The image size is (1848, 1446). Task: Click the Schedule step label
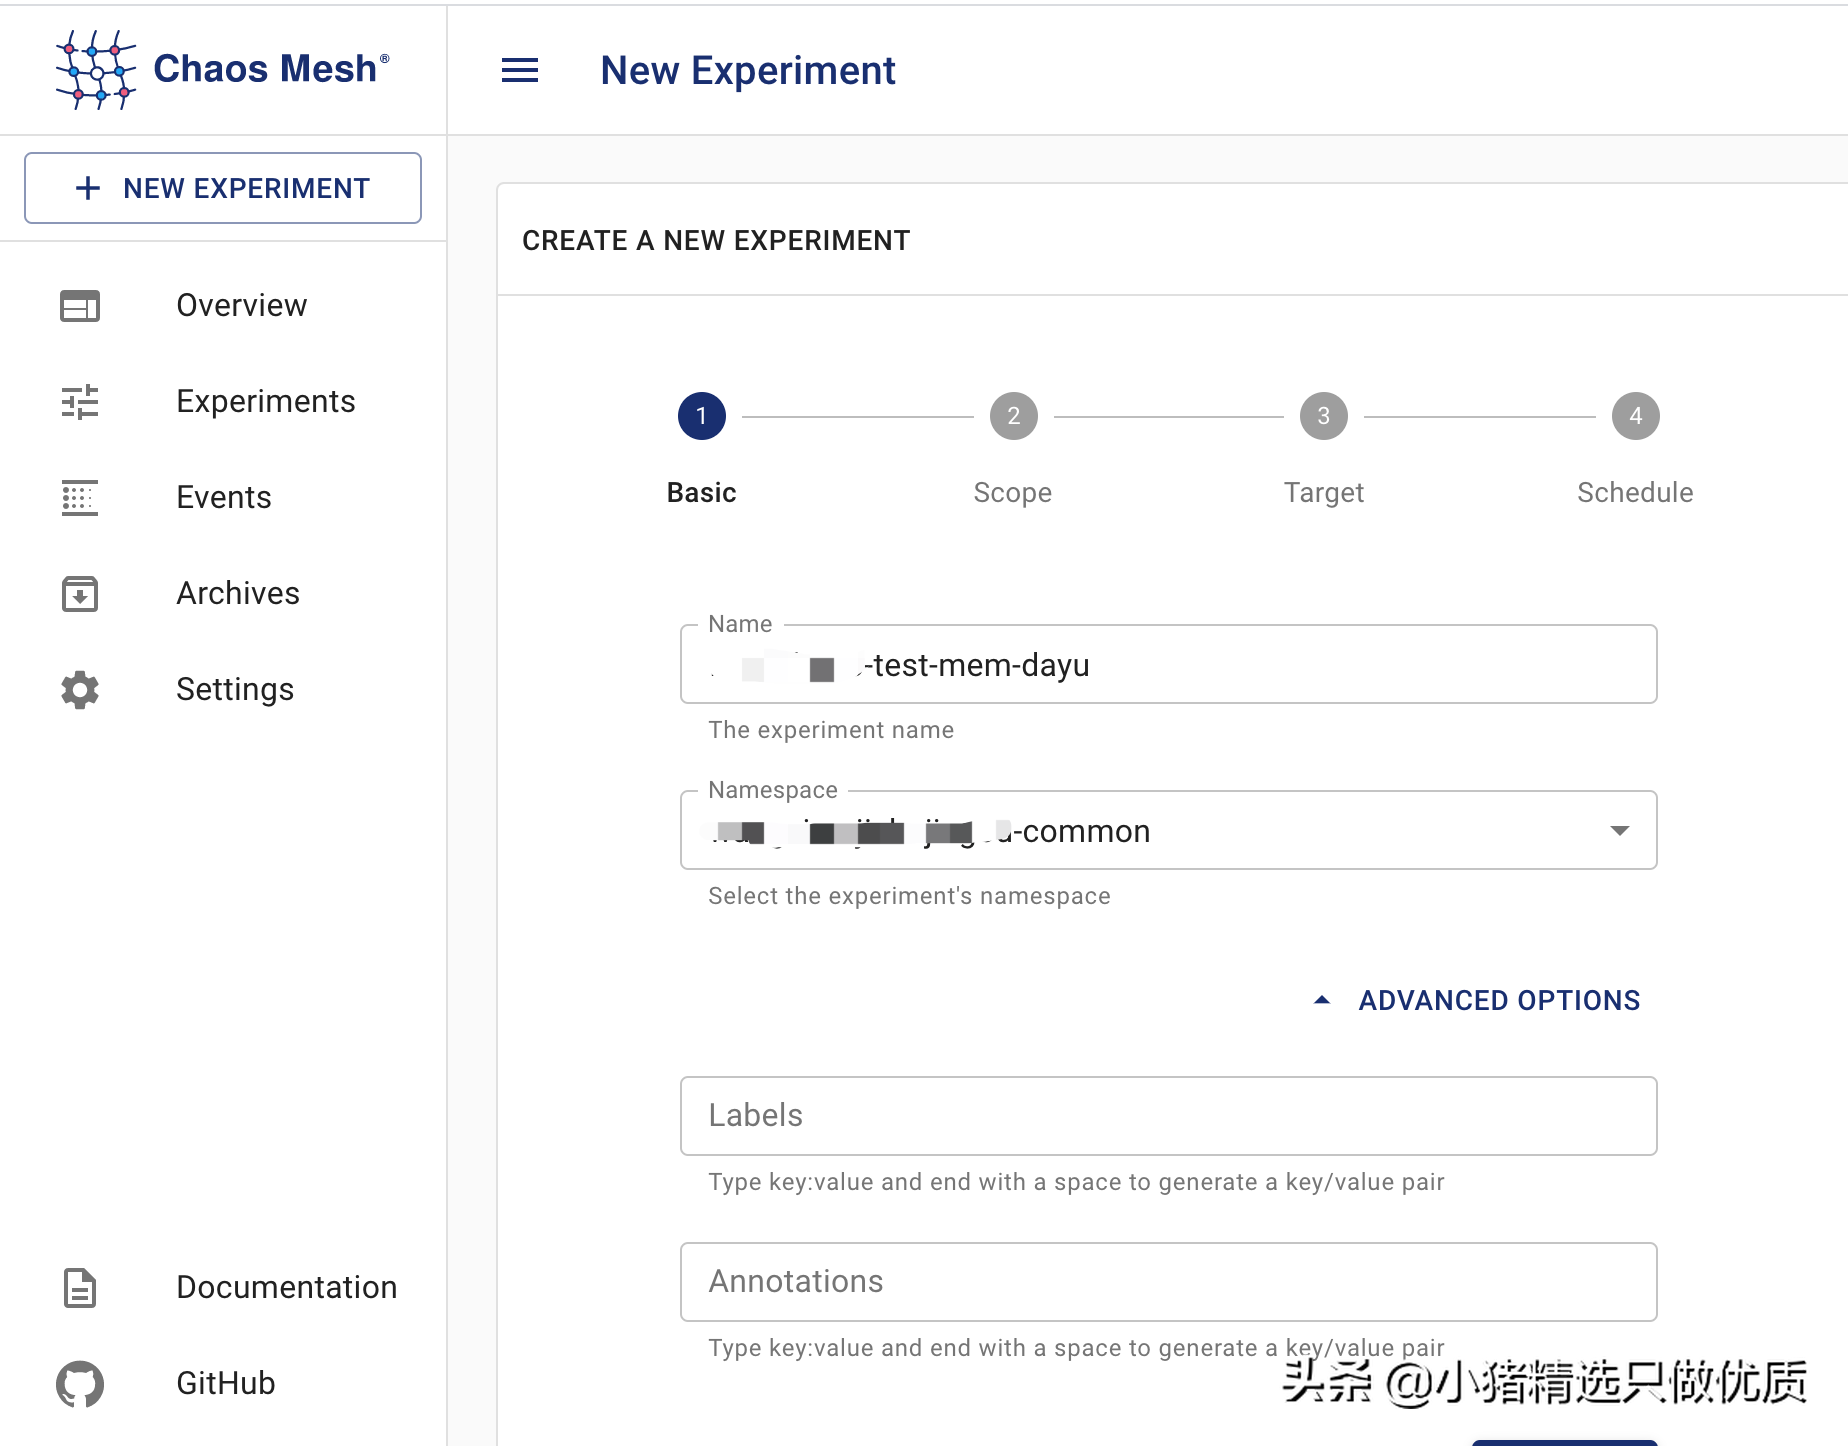click(1635, 493)
